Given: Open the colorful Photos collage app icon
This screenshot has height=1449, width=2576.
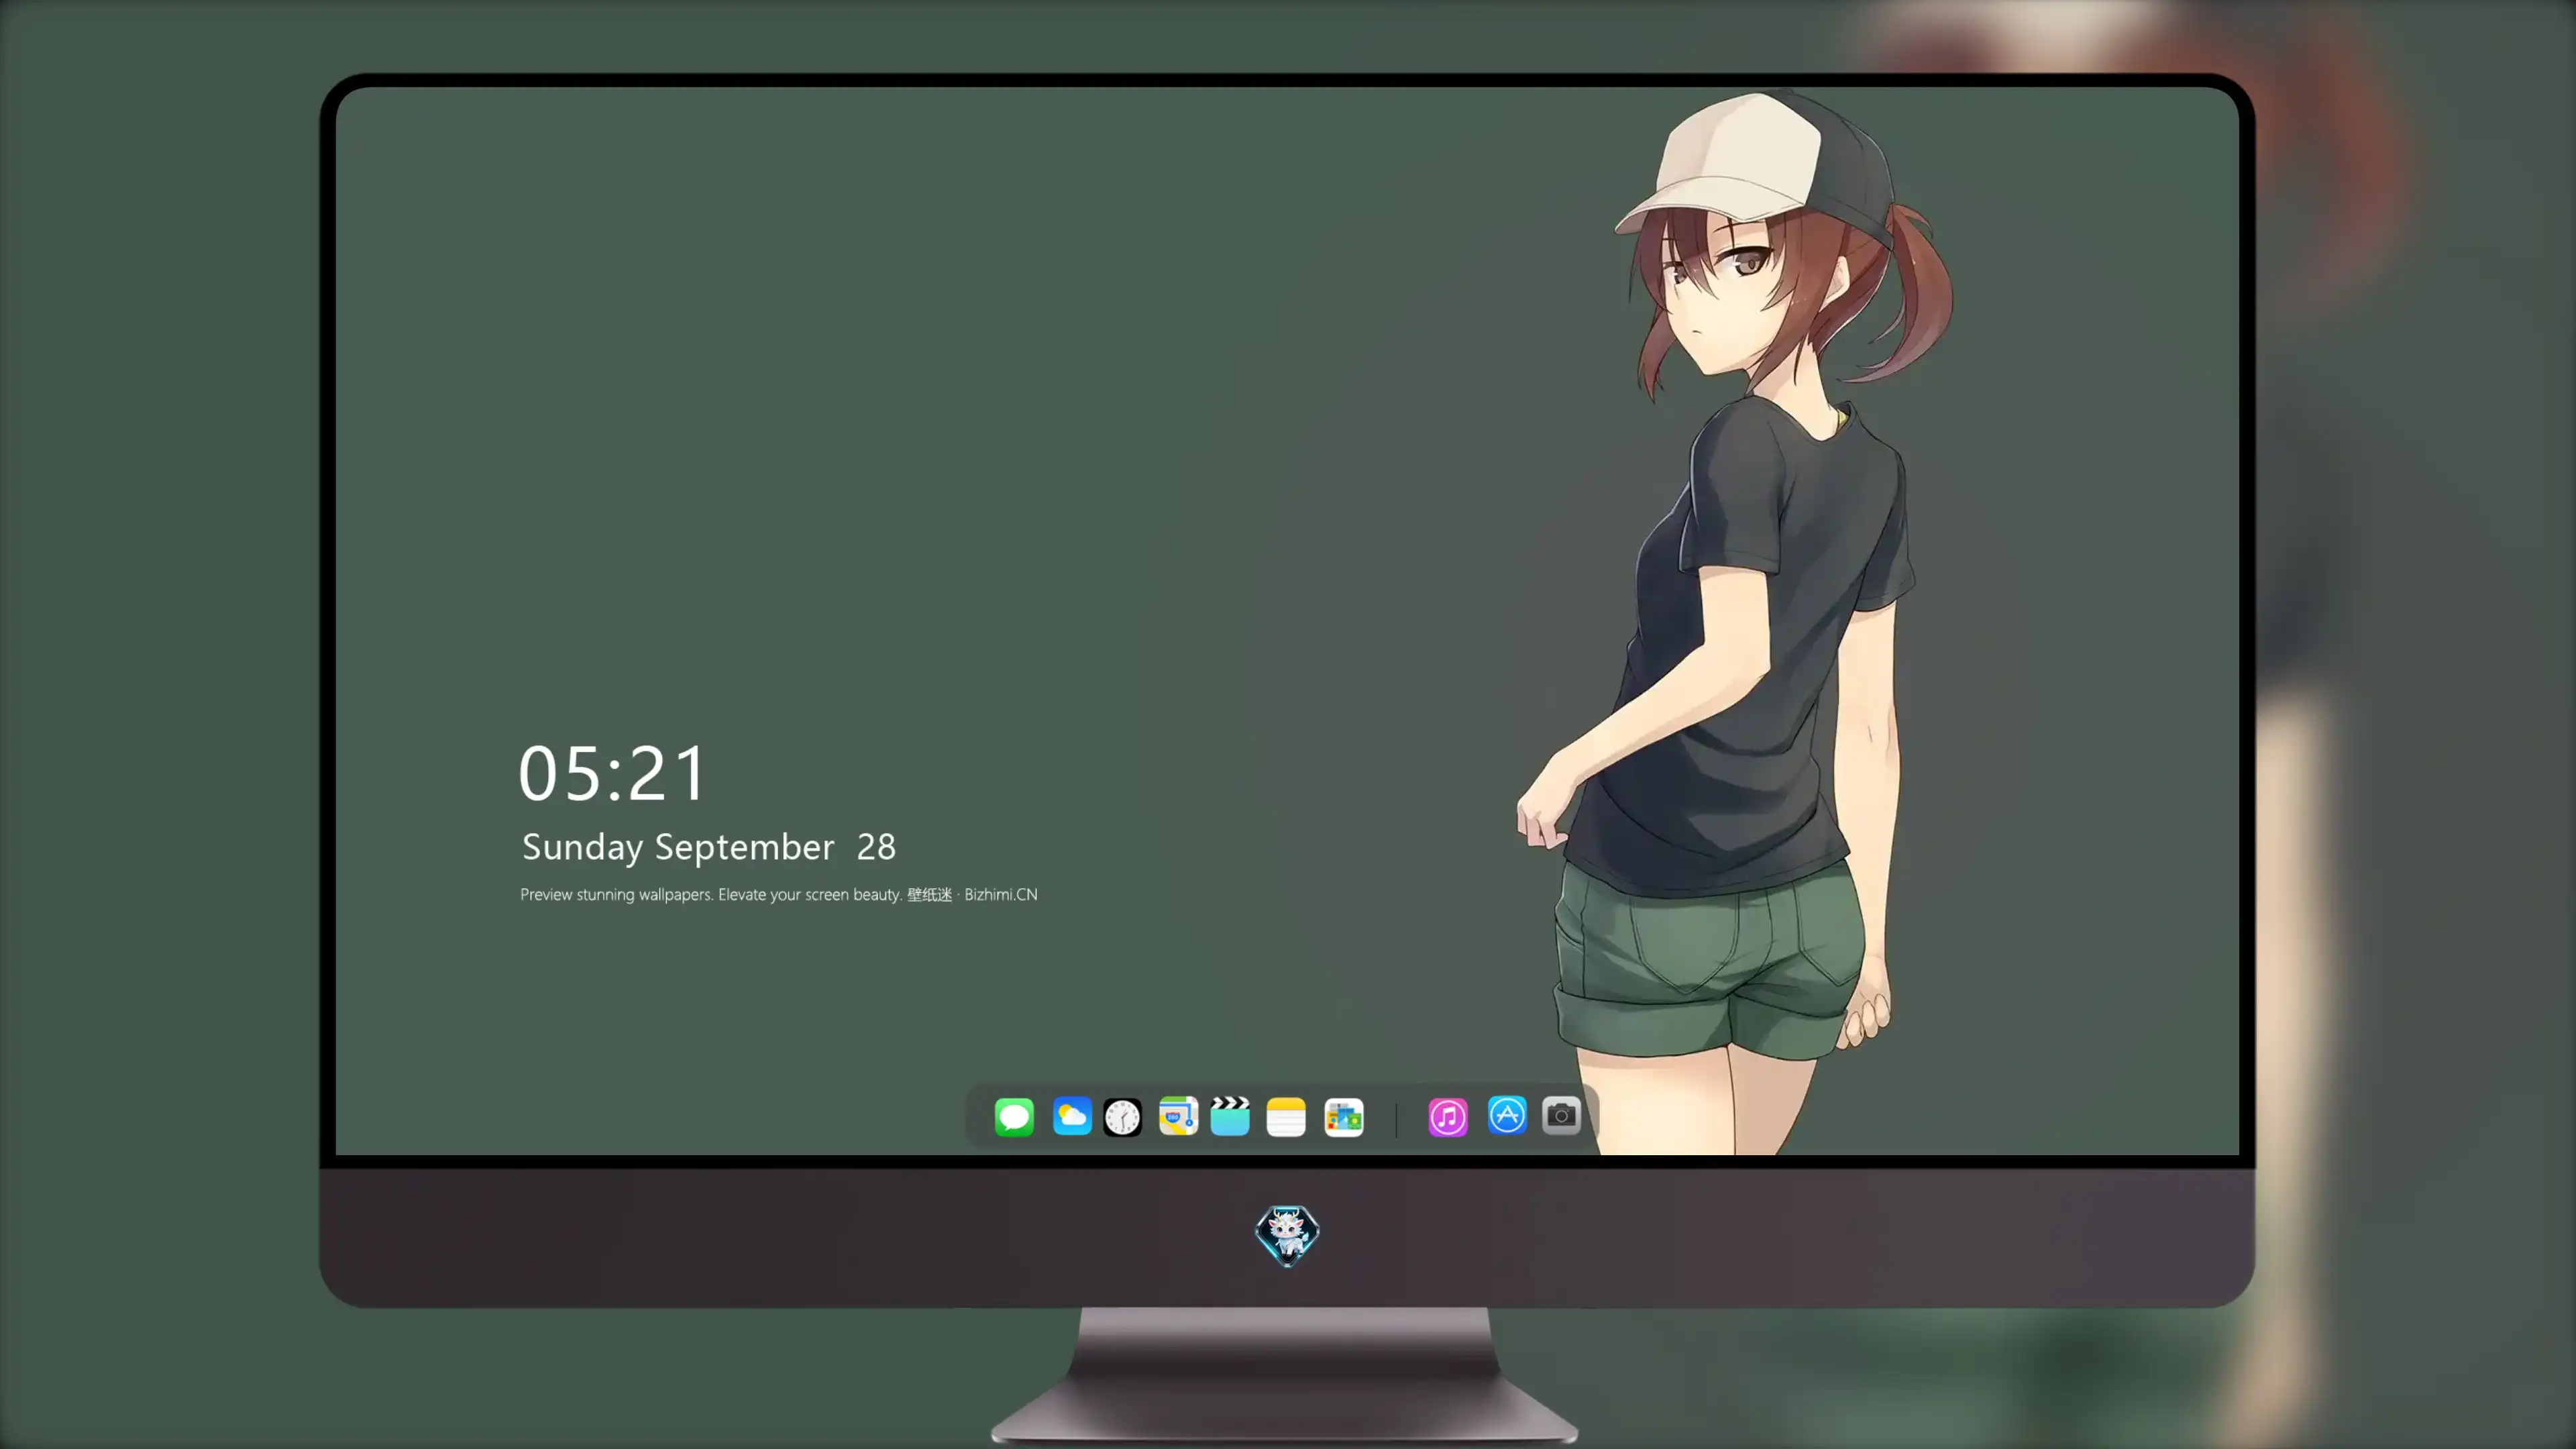Looking at the screenshot, I should [1344, 1116].
